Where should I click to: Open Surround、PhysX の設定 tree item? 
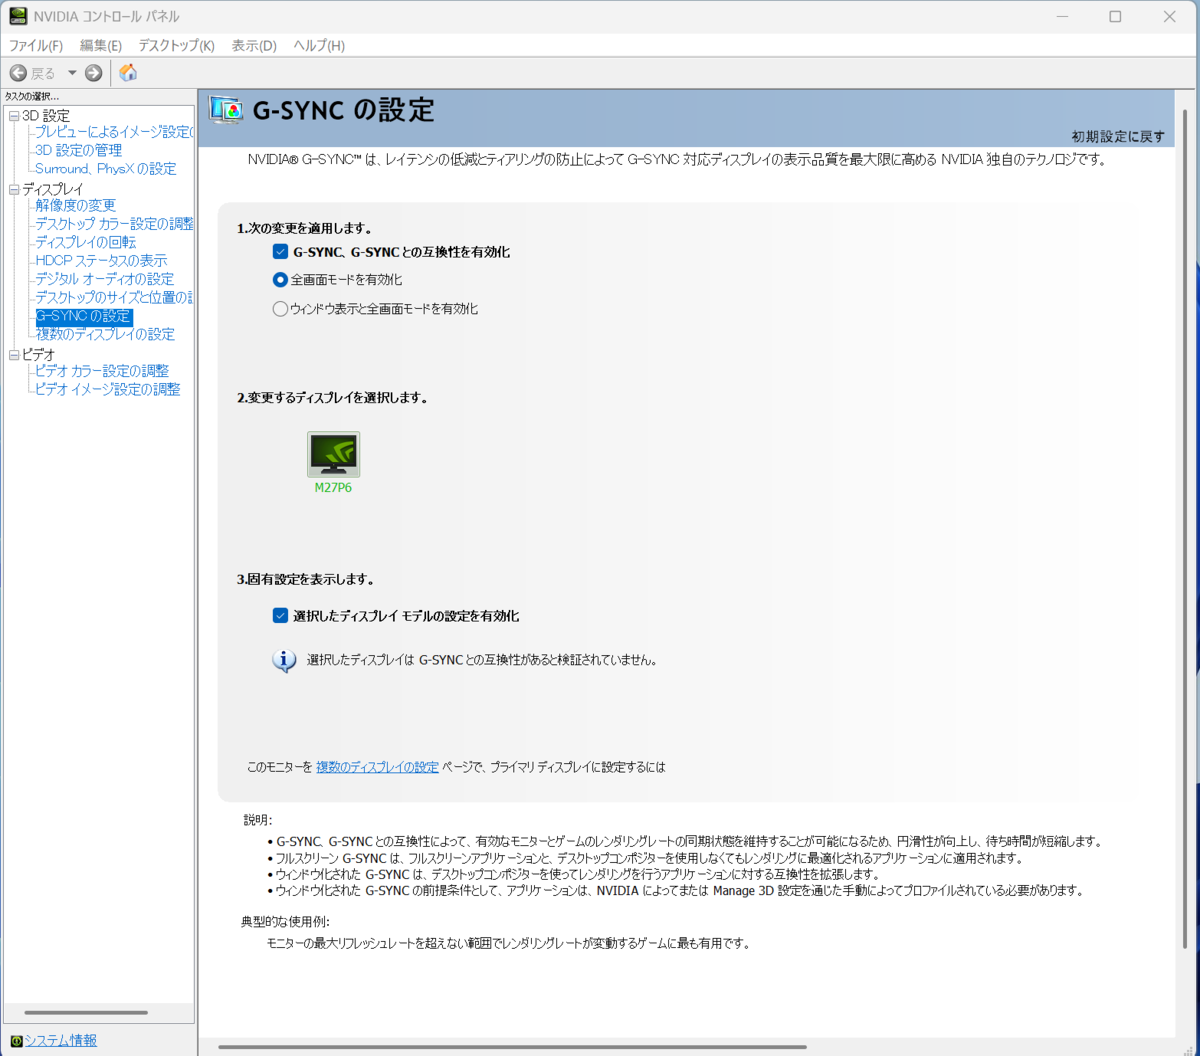[x=105, y=169]
